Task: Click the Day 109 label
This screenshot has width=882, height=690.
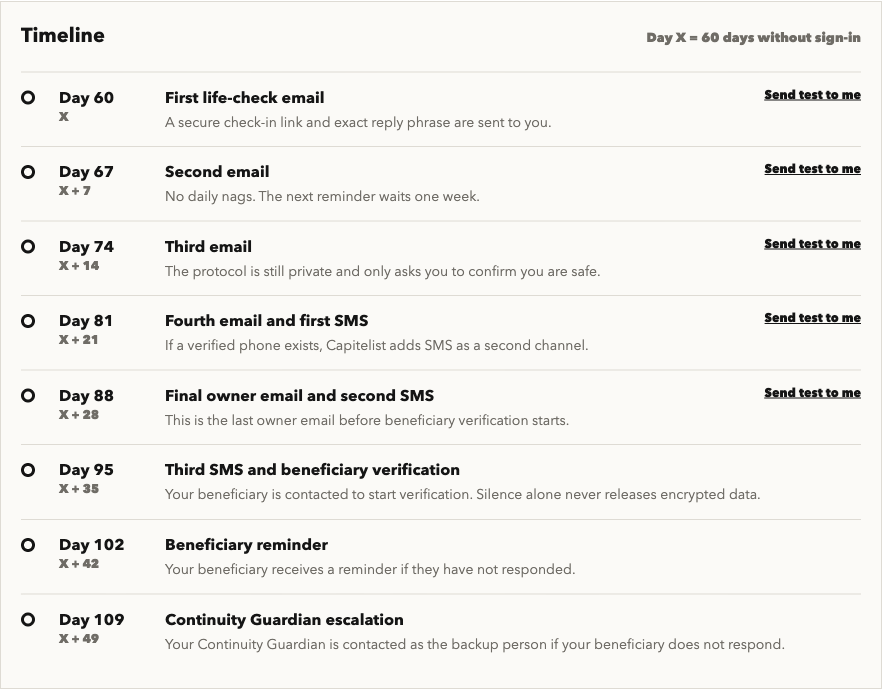Action: point(92,620)
